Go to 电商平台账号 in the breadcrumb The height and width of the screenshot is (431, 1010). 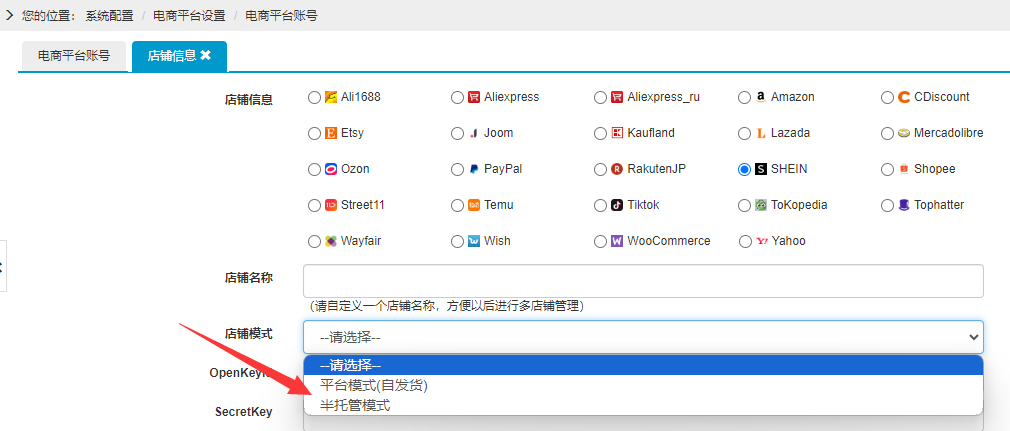click(x=281, y=15)
